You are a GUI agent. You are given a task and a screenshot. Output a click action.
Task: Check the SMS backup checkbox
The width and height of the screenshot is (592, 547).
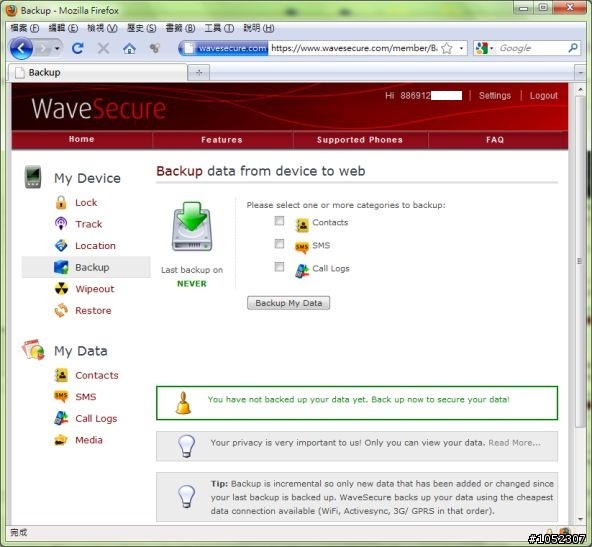279,244
